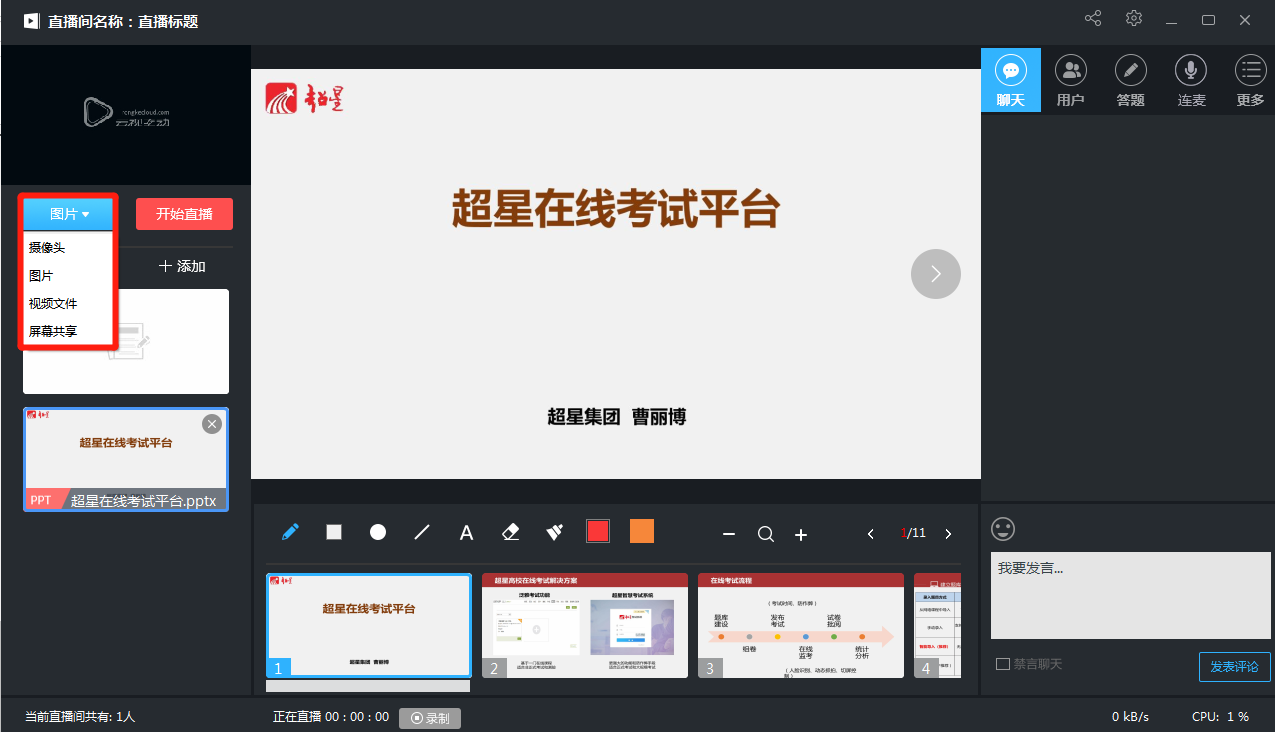The image size is (1275, 732).
Task: Open the emoji smiley picker
Action: click(x=1002, y=529)
